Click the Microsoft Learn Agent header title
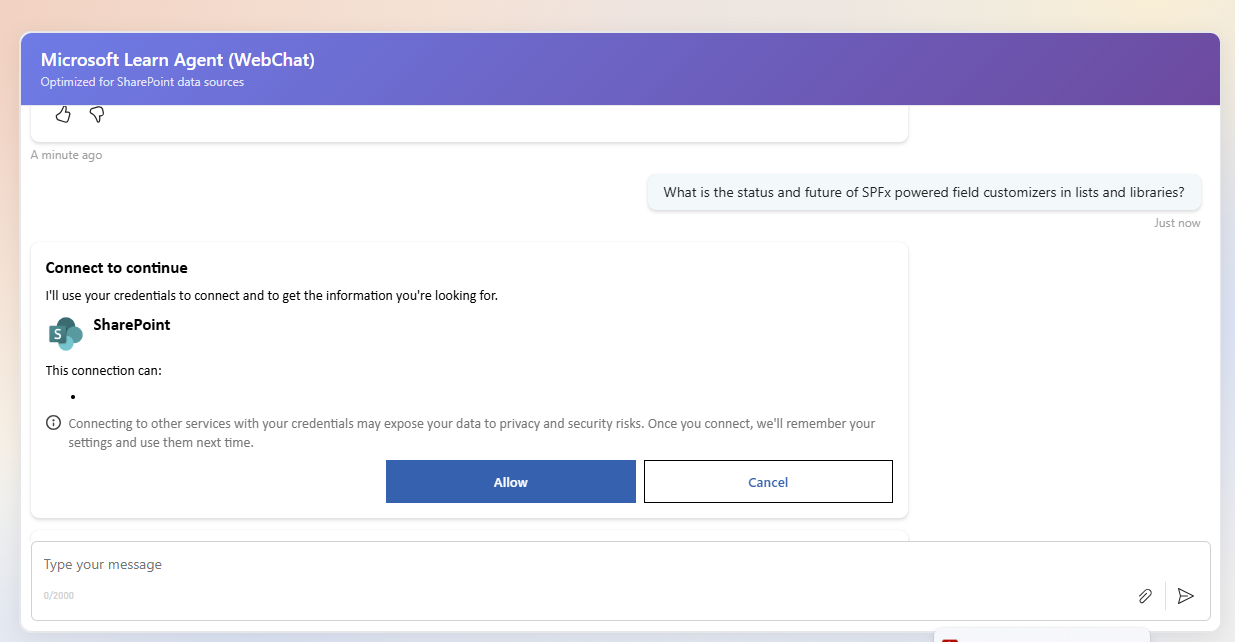 point(177,59)
